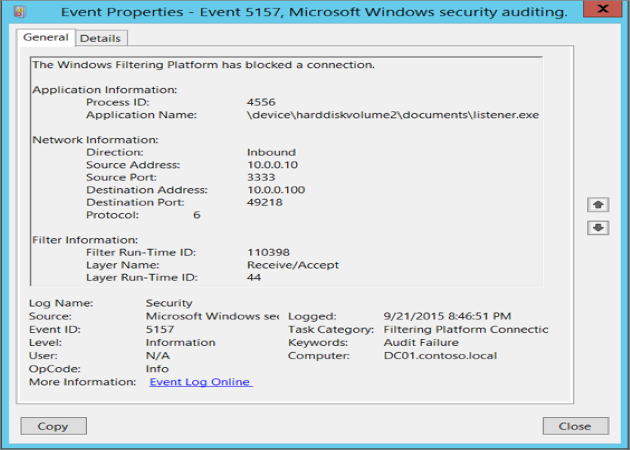Click the User field showing N/A

(157, 355)
